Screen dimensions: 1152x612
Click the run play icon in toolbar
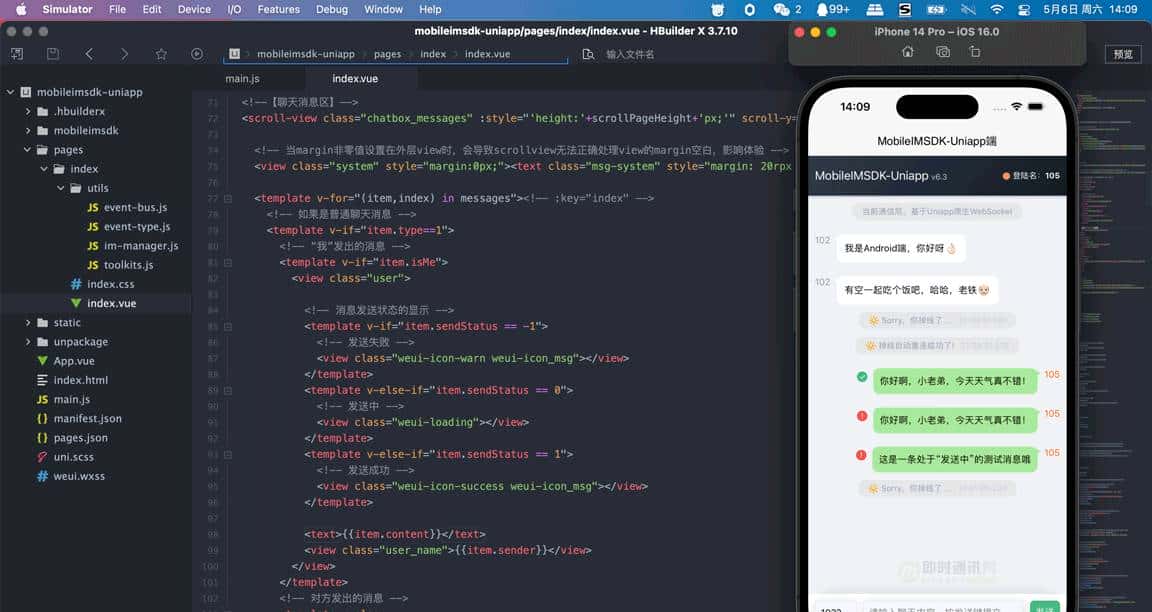[197, 54]
